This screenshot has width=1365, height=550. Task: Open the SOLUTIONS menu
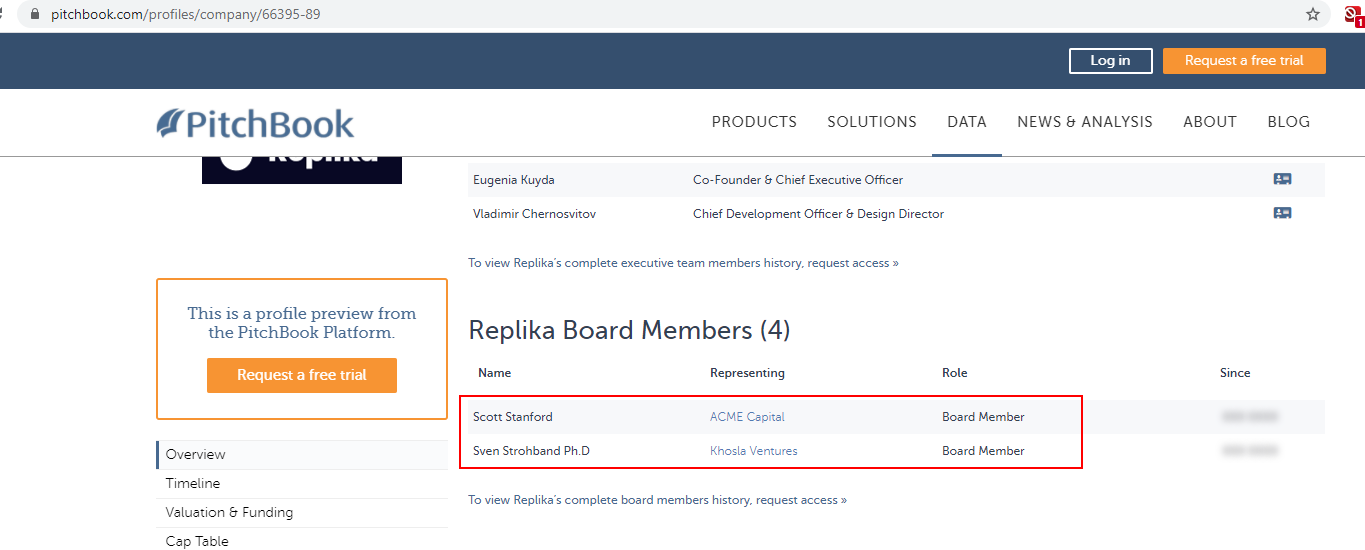click(x=872, y=122)
